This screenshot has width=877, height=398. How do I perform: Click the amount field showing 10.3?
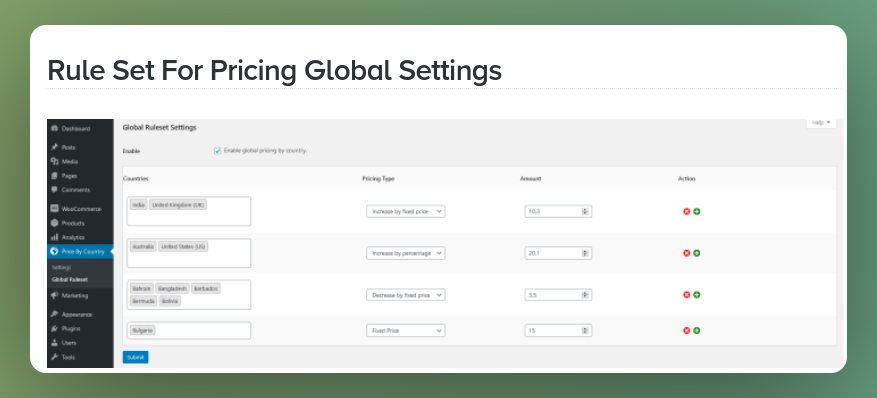(x=558, y=211)
